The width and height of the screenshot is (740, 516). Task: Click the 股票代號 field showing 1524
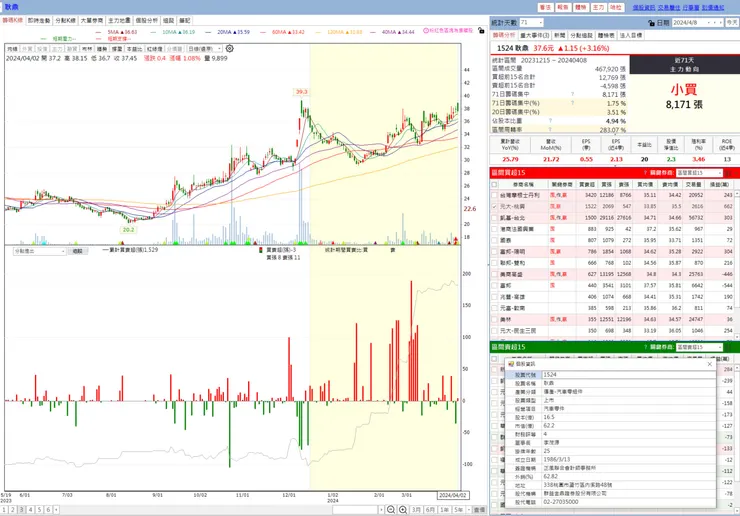(x=629, y=375)
